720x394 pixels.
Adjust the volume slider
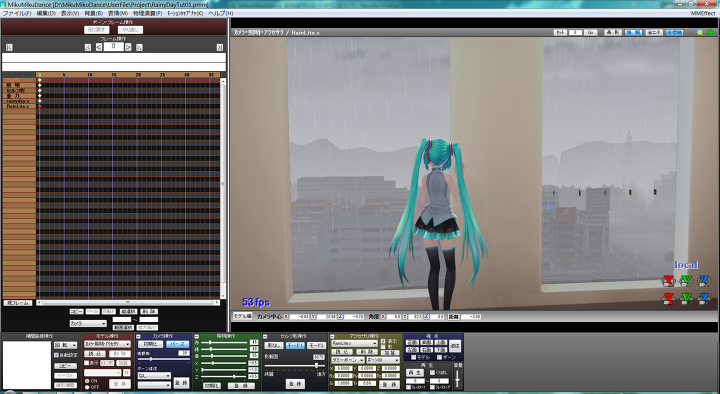pos(458,378)
